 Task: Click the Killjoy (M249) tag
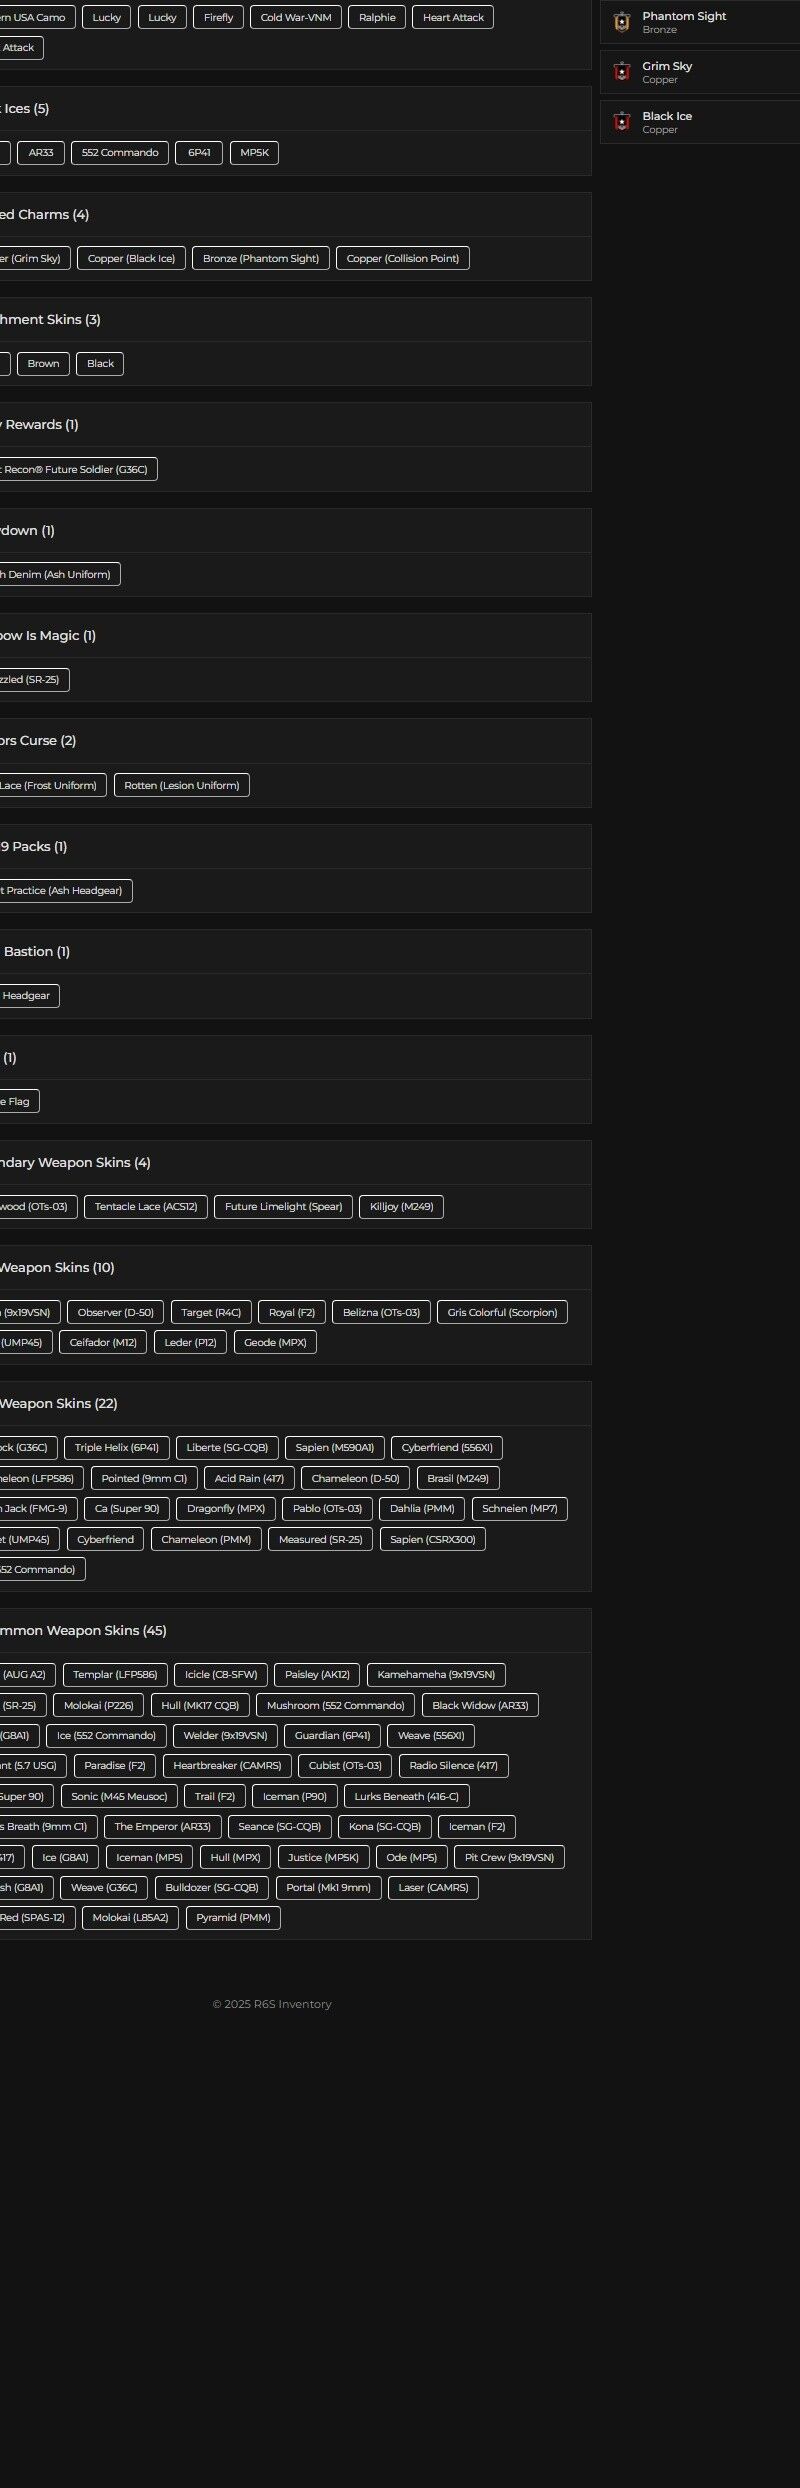point(401,1207)
